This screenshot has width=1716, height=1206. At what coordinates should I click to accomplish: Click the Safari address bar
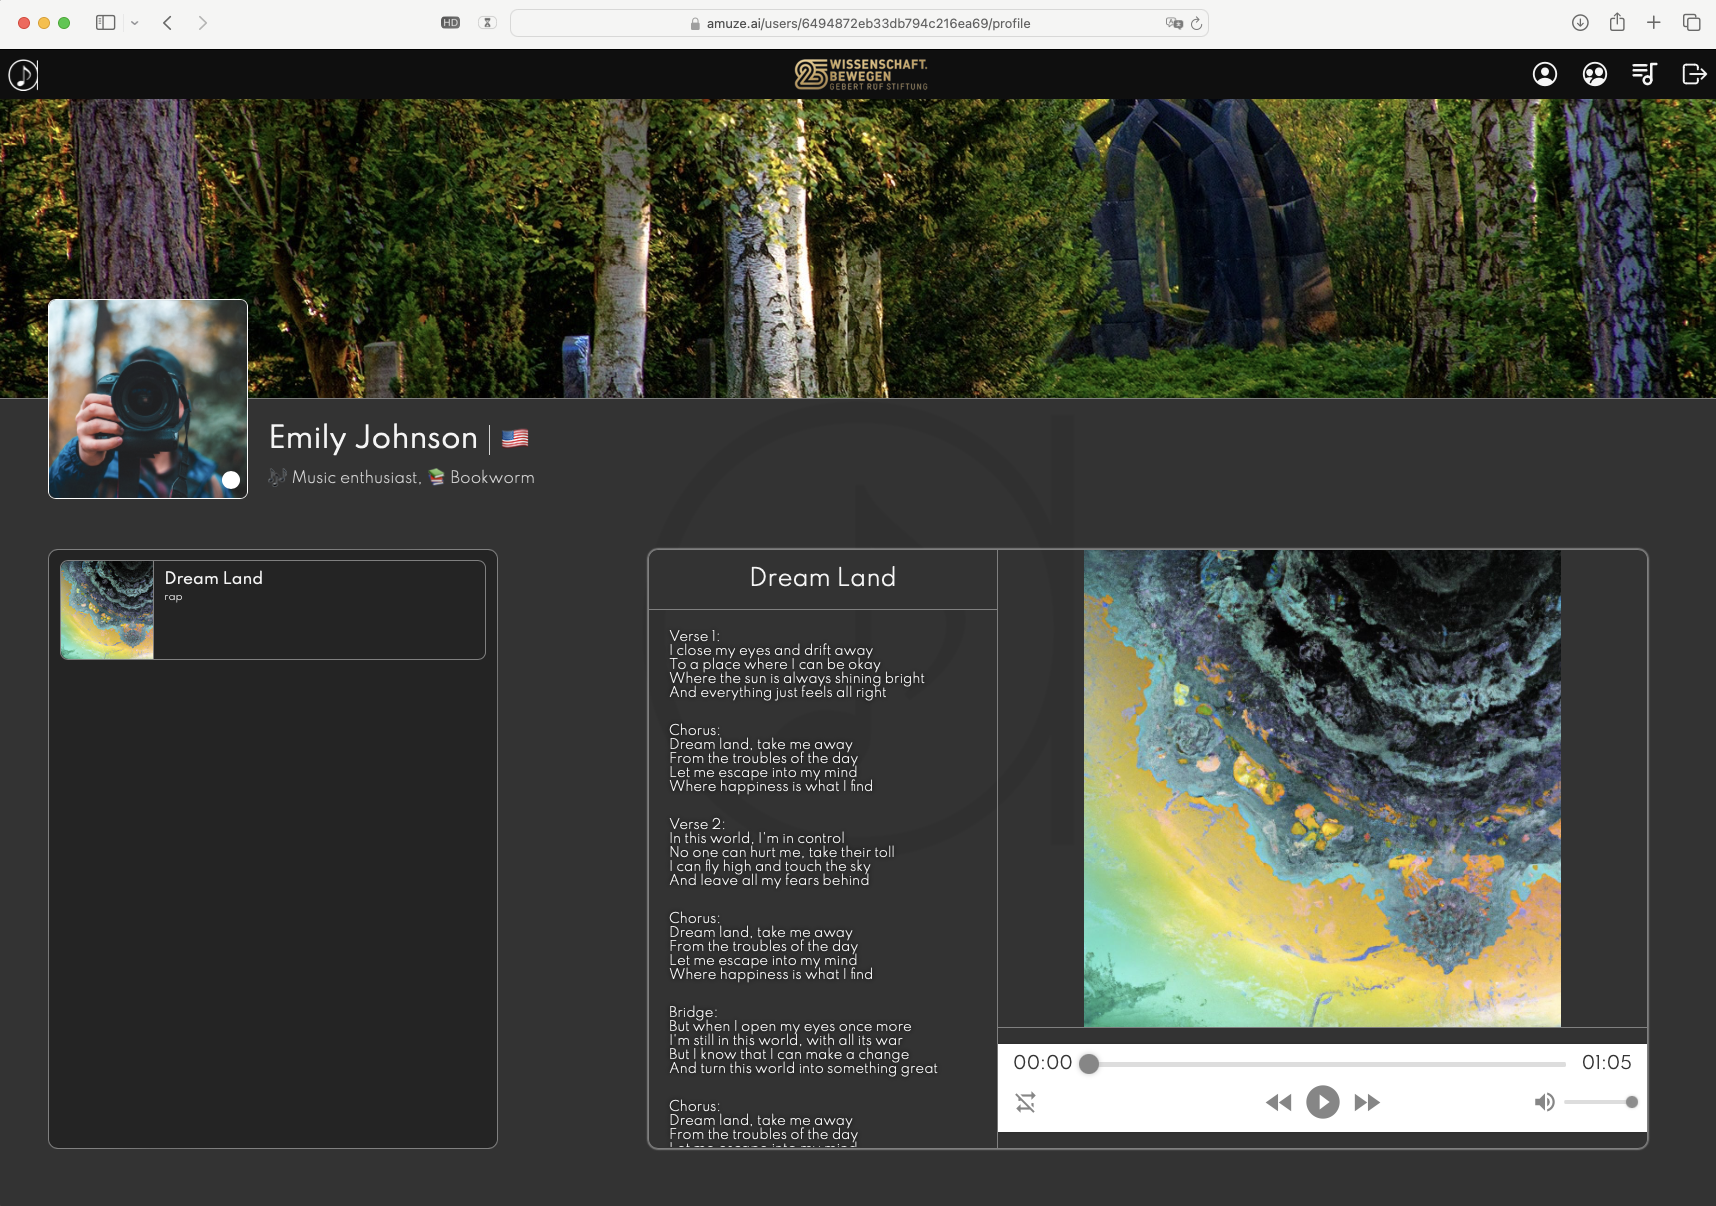[x=858, y=23]
